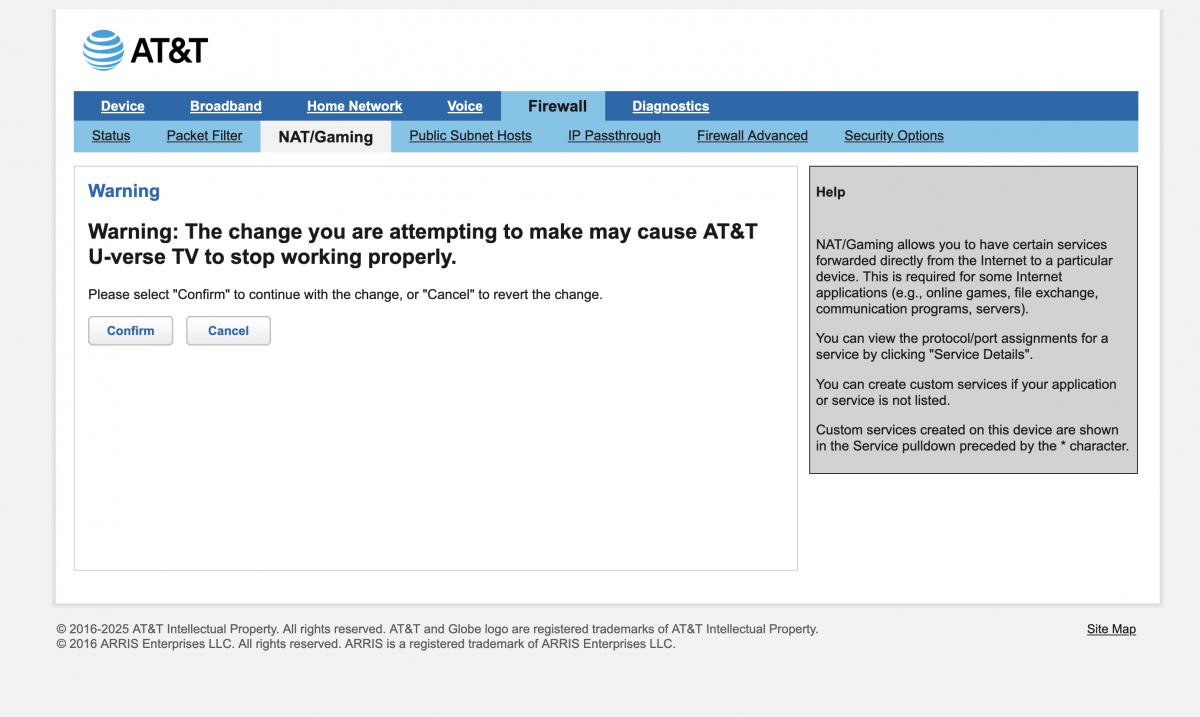Go to the Voice tab

pos(465,106)
